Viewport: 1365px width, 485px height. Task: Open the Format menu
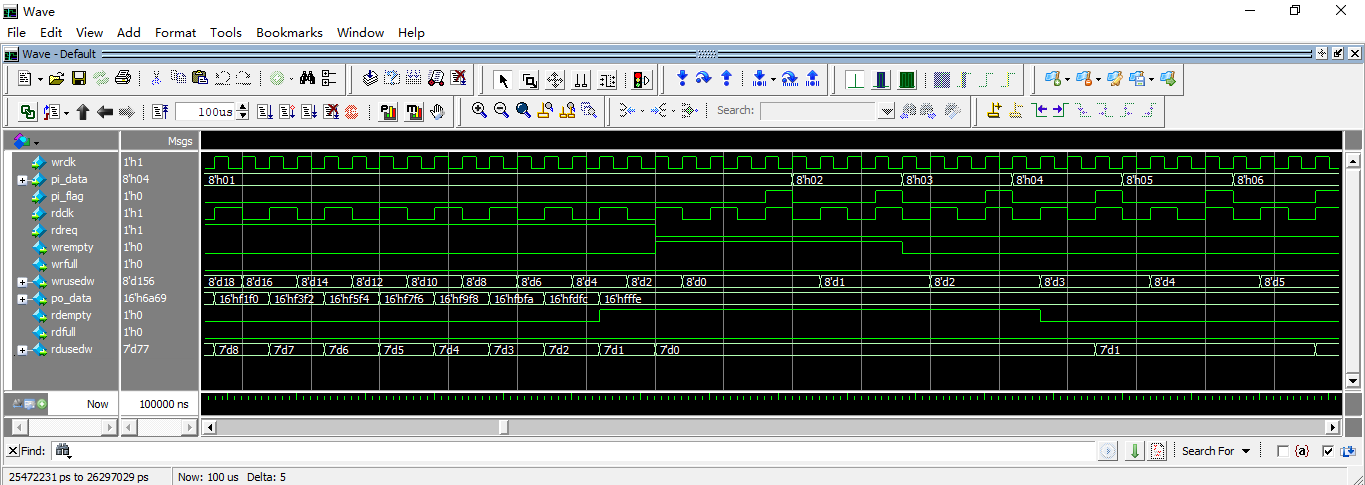click(175, 32)
